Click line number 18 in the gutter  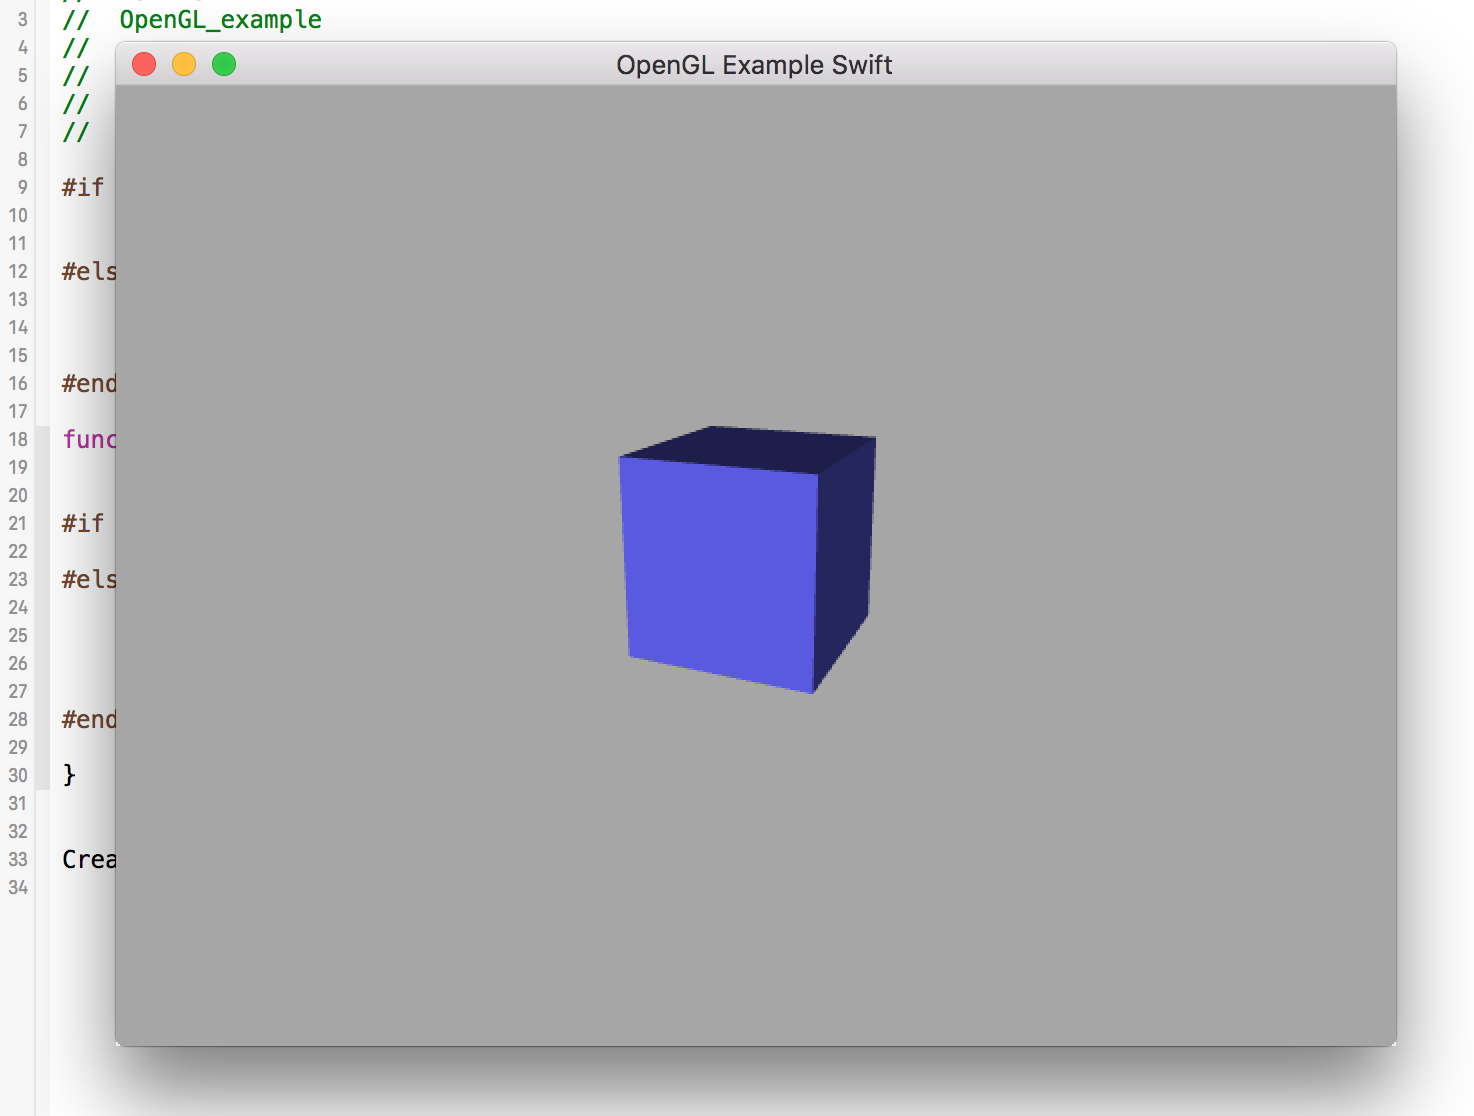click(18, 440)
